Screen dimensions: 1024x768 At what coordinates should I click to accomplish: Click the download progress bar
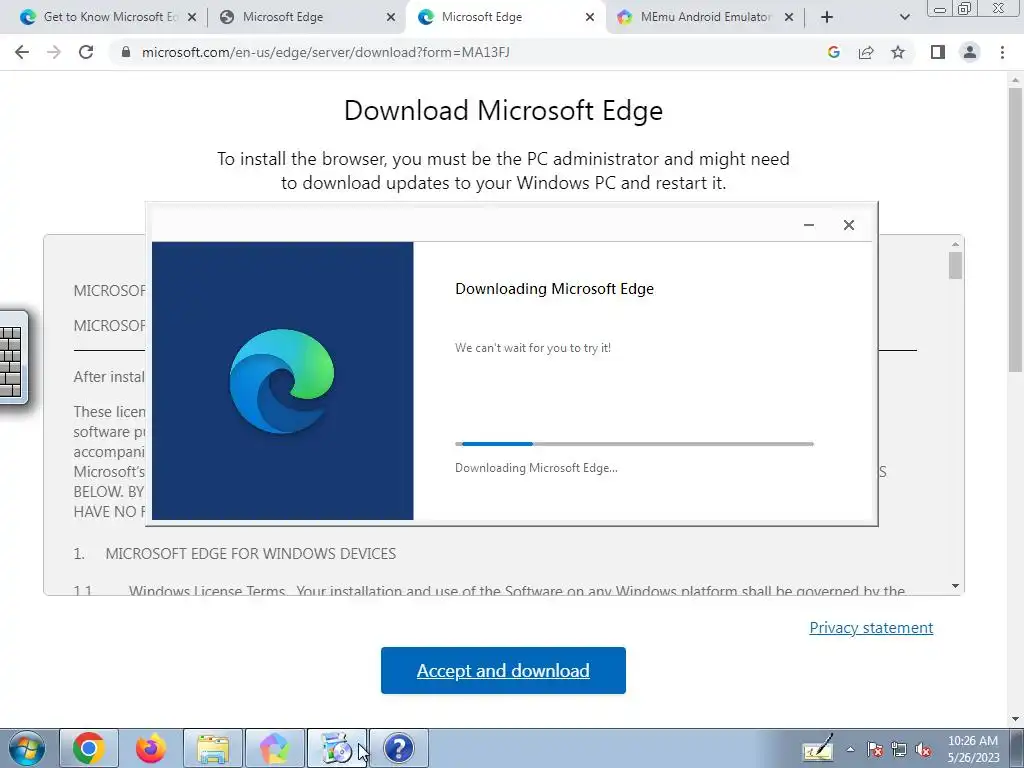[634, 444]
